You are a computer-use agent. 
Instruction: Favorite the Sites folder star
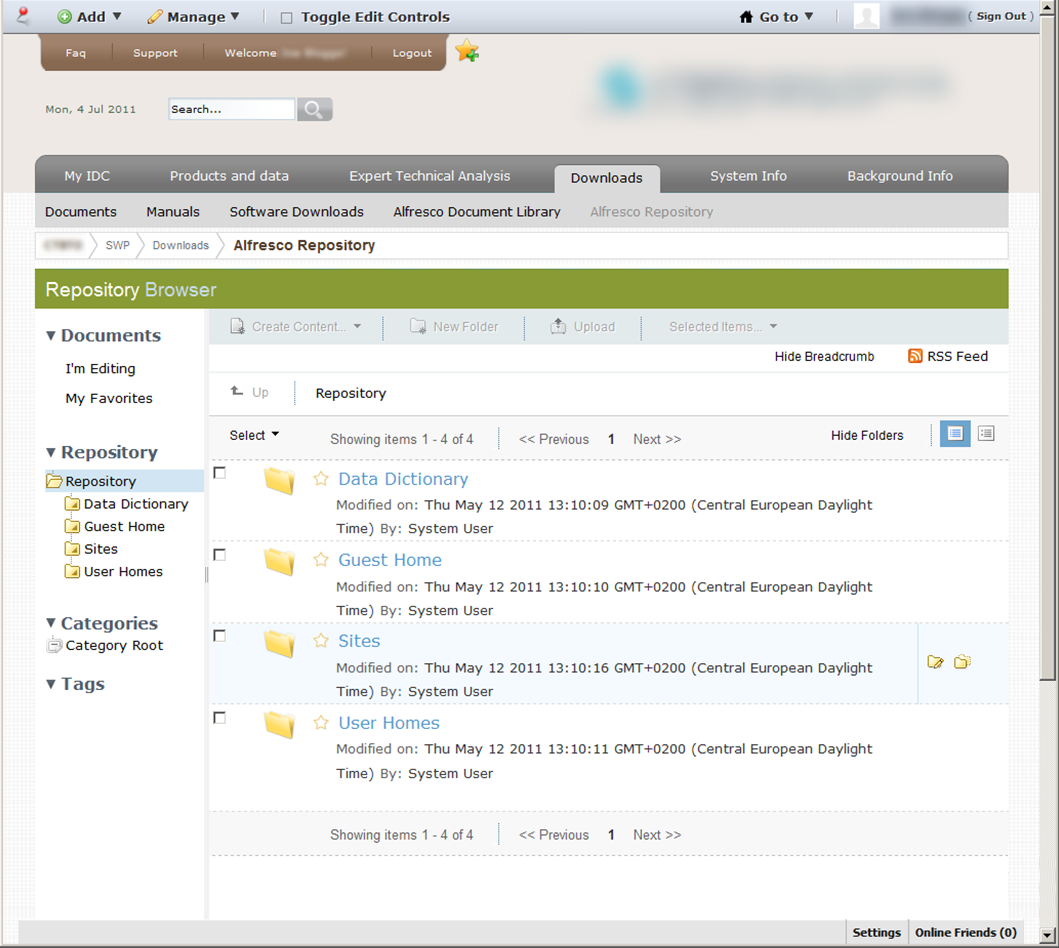tap(321, 641)
